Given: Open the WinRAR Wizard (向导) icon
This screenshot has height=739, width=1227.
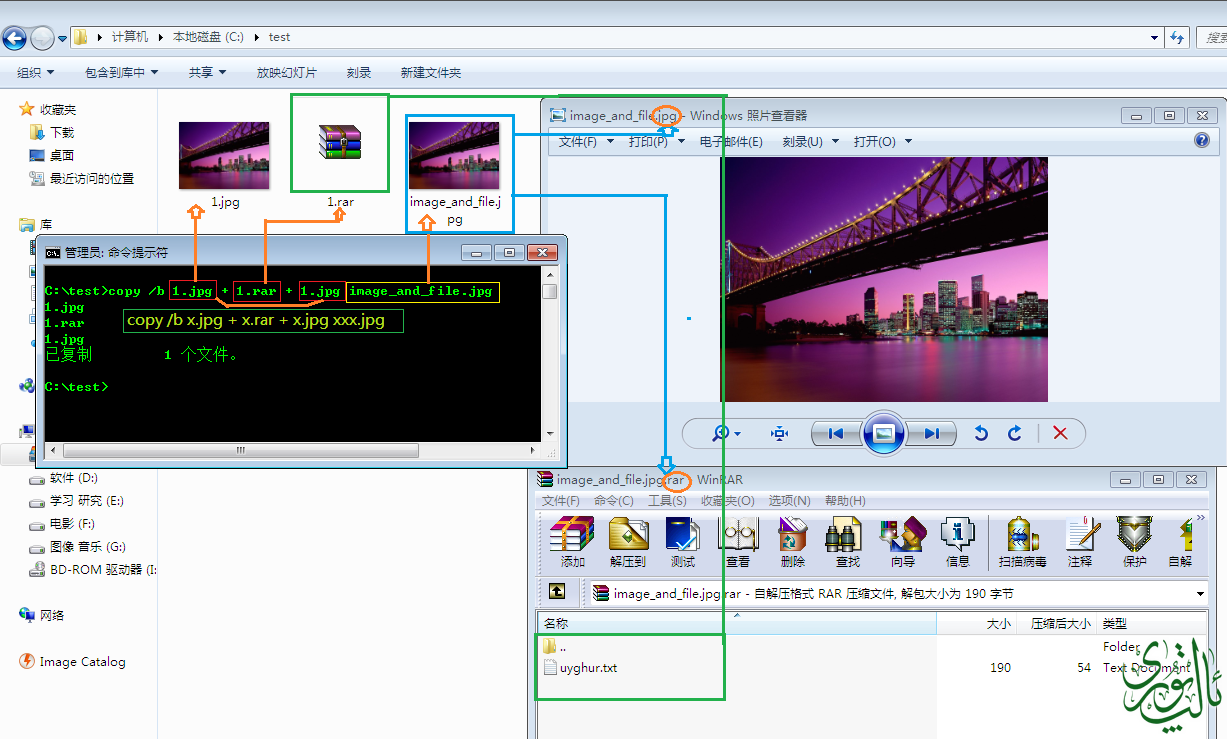Looking at the screenshot, I should pyautogui.click(x=902, y=541).
